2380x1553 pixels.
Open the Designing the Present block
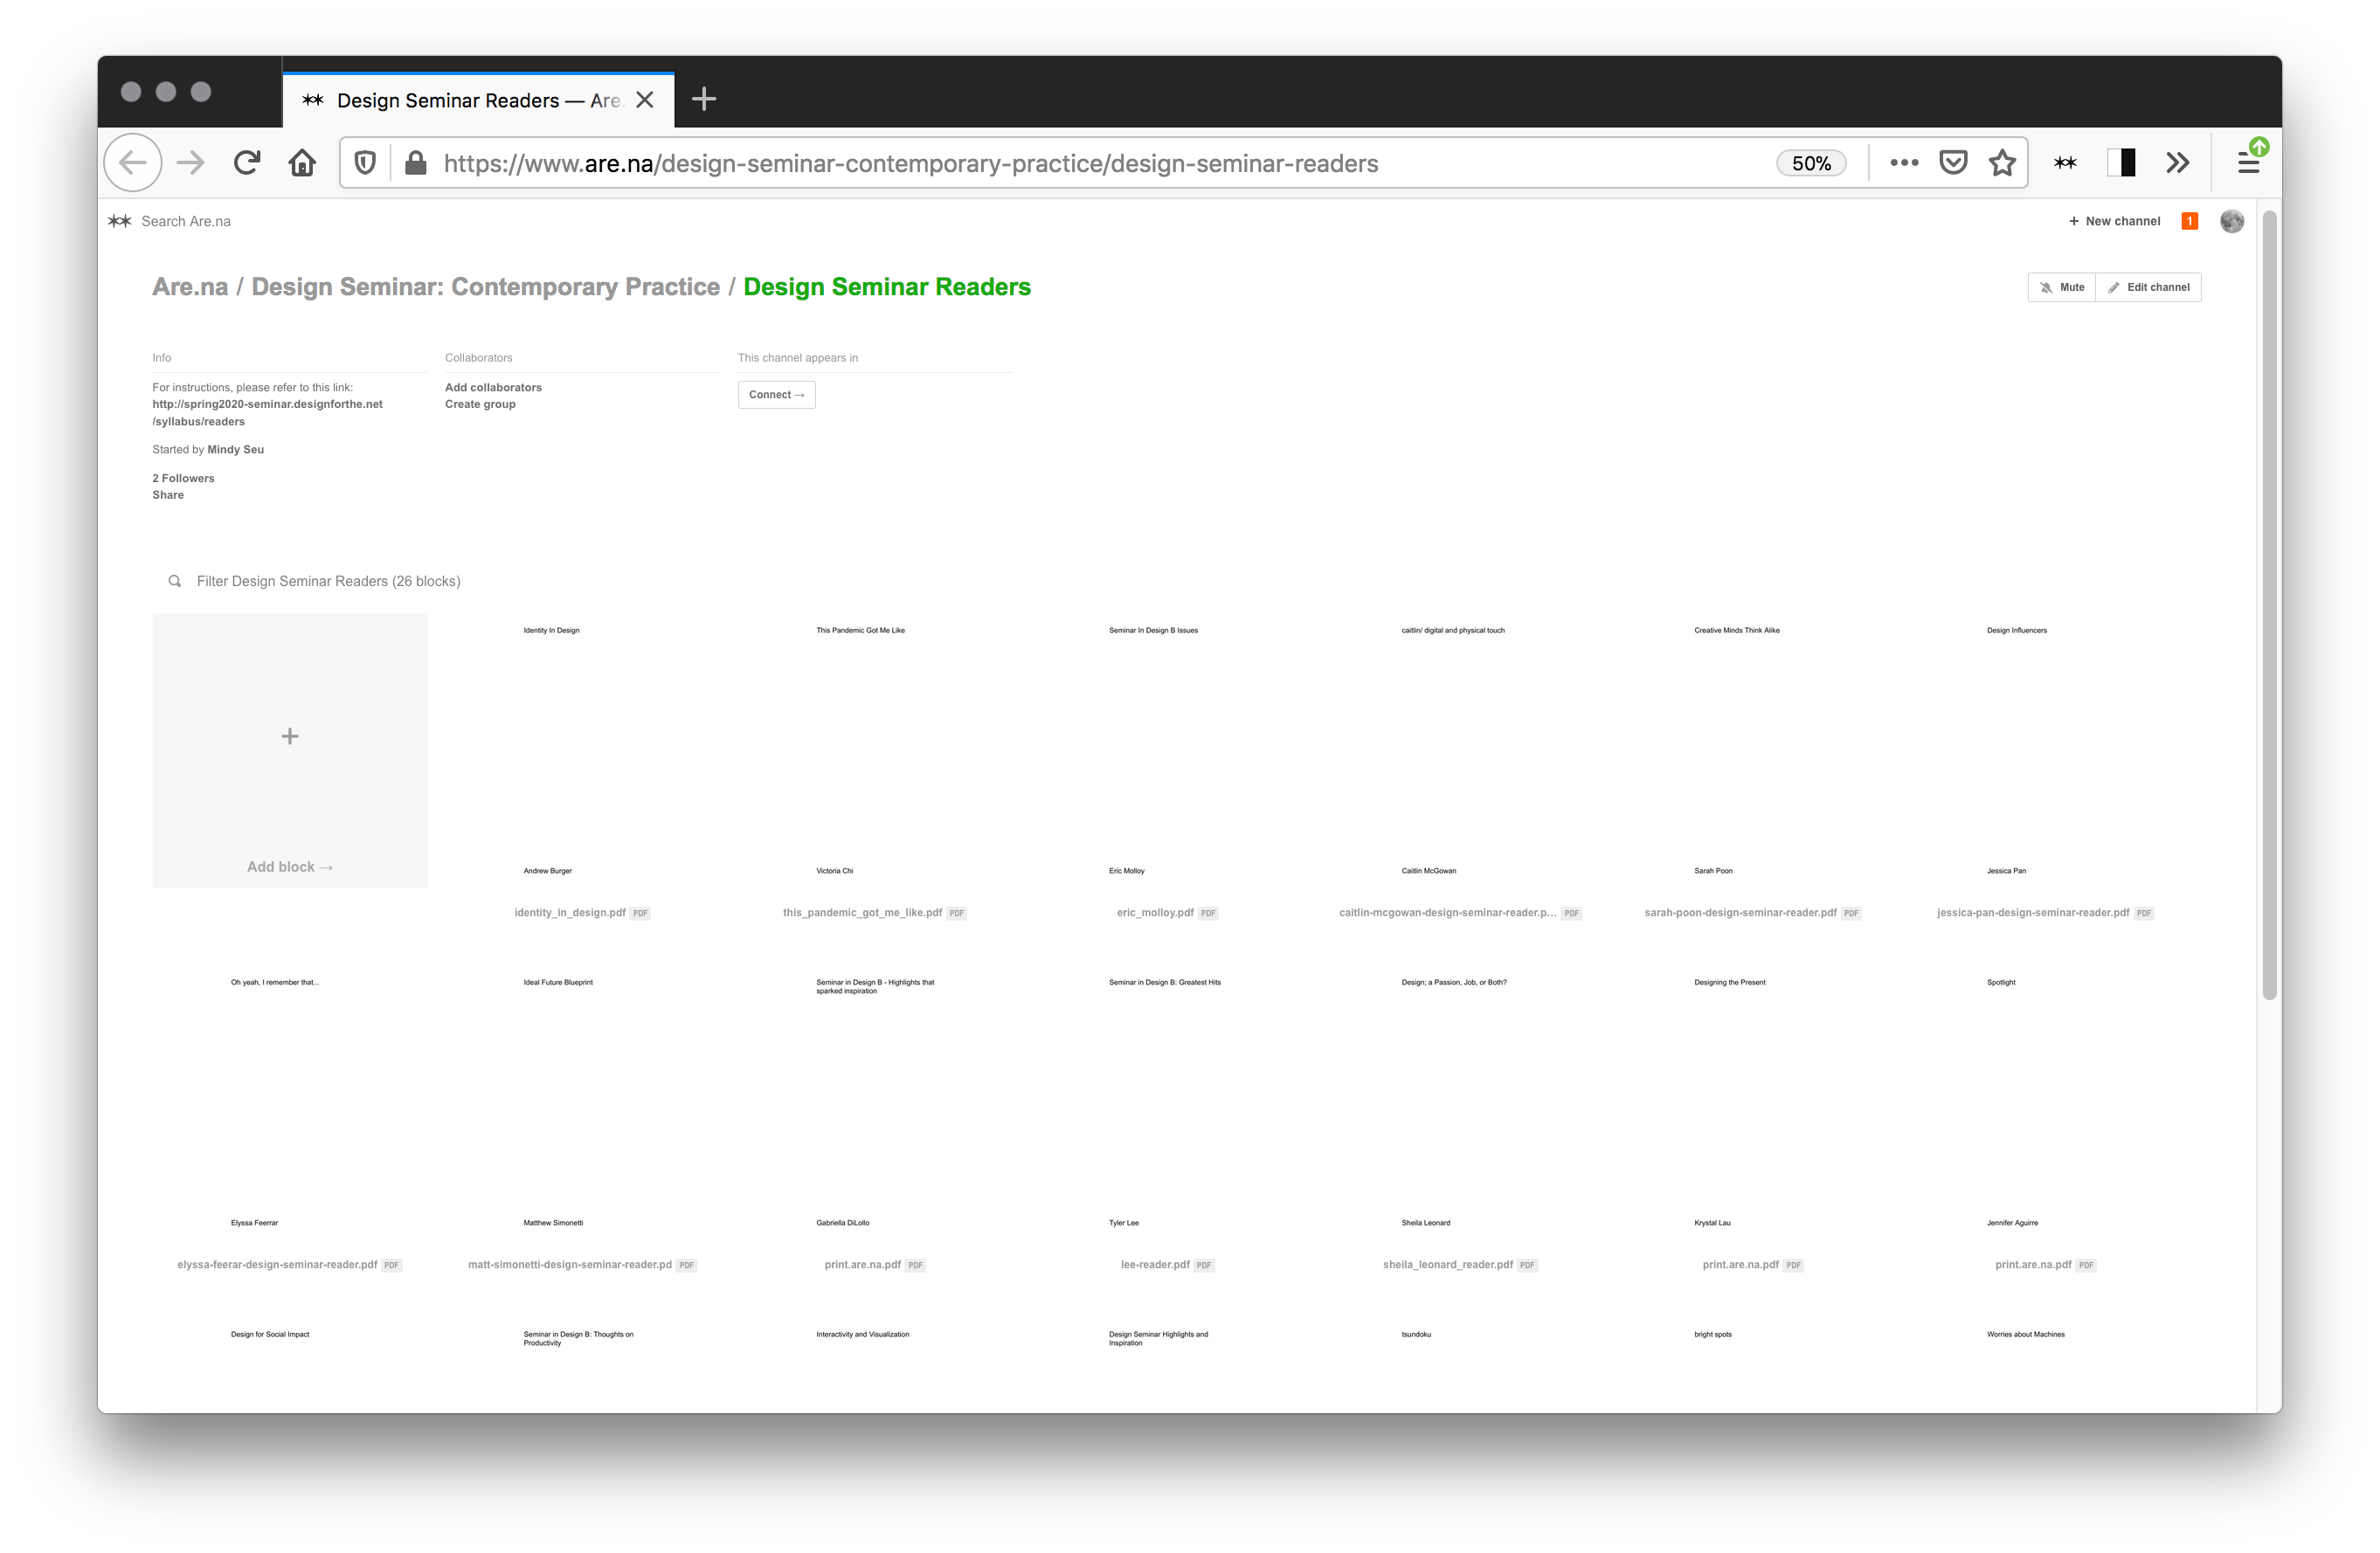[1753, 1103]
